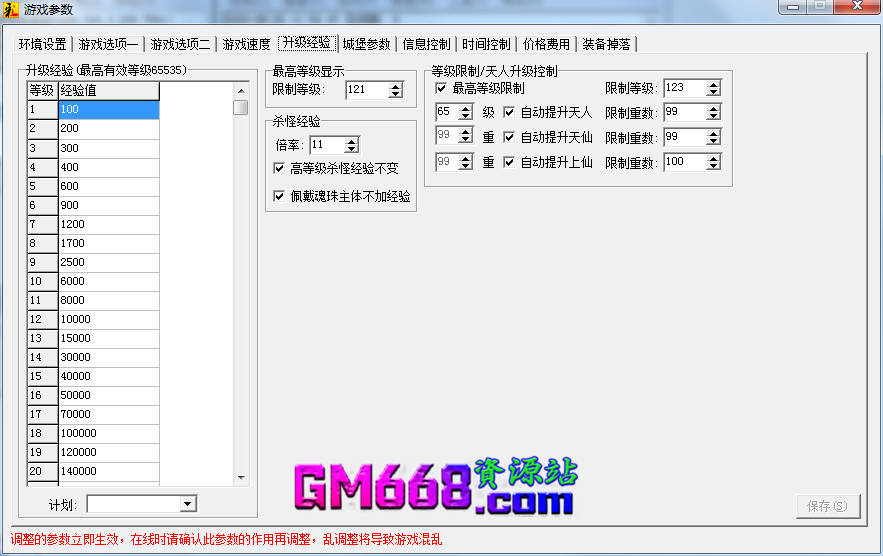Switch to the 城堡参数 tab
The image size is (883, 556).
click(366, 44)
